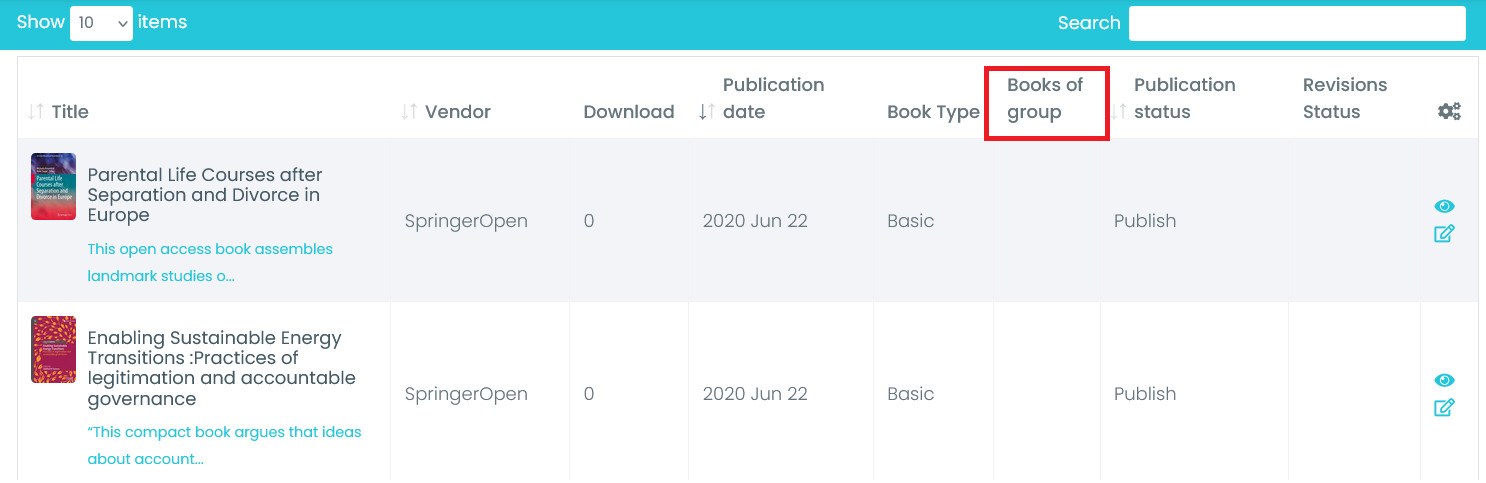Open description 'This compact book argues that ideas'

pyautogui.click(x=224, y=446)
